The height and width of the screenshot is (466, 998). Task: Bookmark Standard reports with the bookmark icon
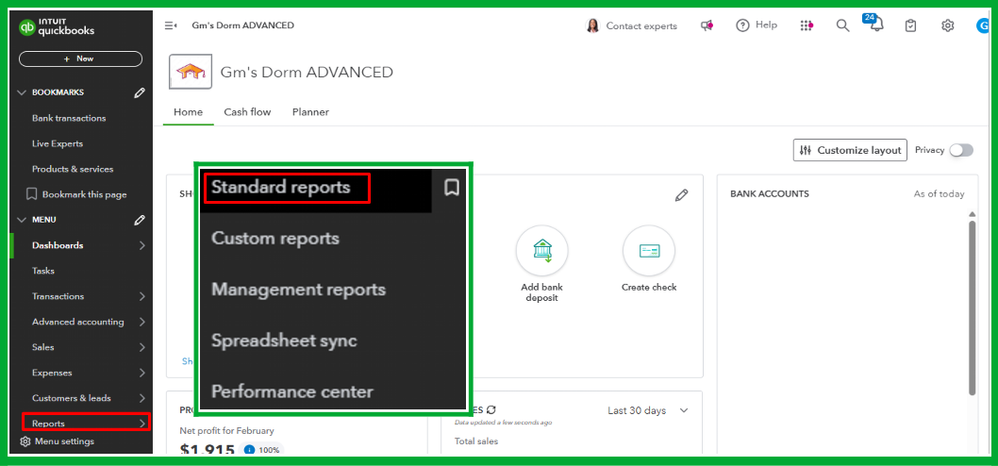tap(451, 188)
